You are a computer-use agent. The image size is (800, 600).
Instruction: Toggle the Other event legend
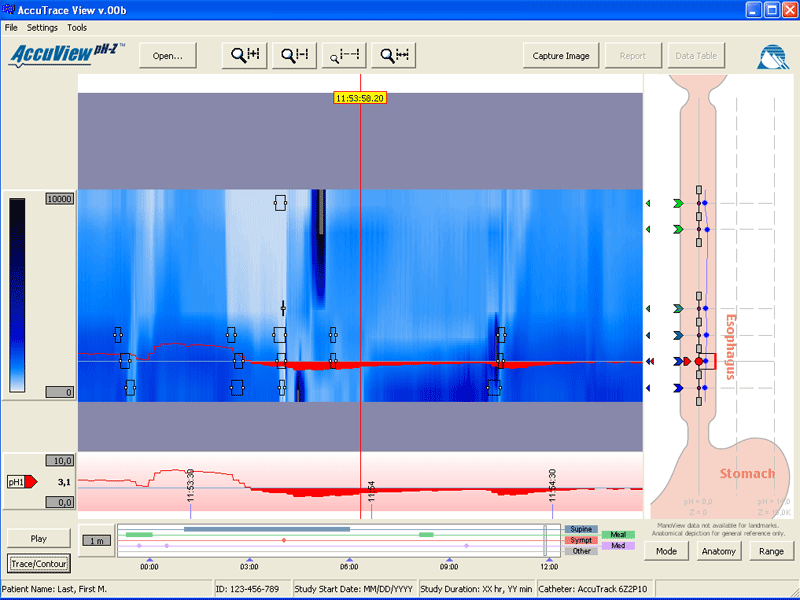click(x=581, y=551)
